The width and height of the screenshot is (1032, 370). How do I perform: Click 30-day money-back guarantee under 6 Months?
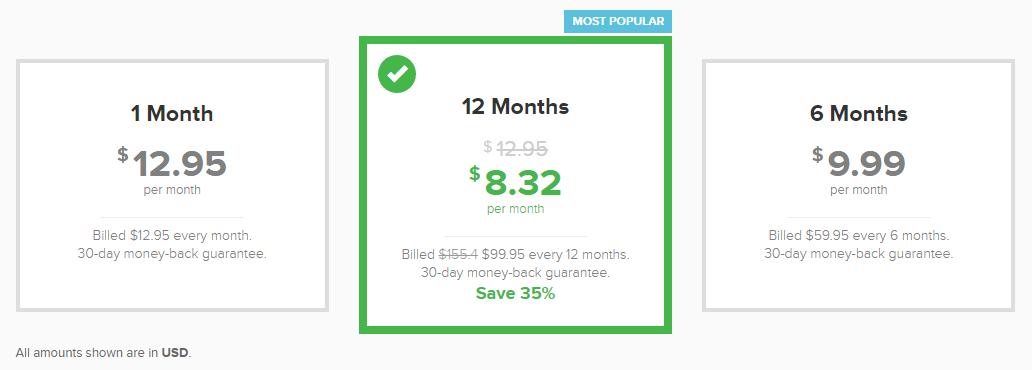(x=858, y=253)
